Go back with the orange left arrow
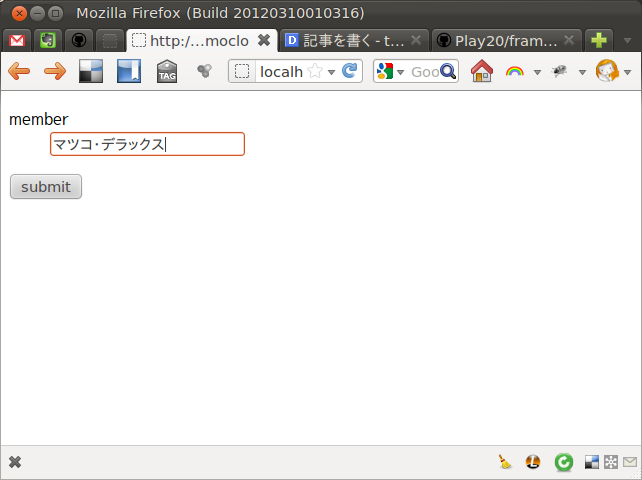The height and width of the screenshot is (480, 642). (19, 71)
